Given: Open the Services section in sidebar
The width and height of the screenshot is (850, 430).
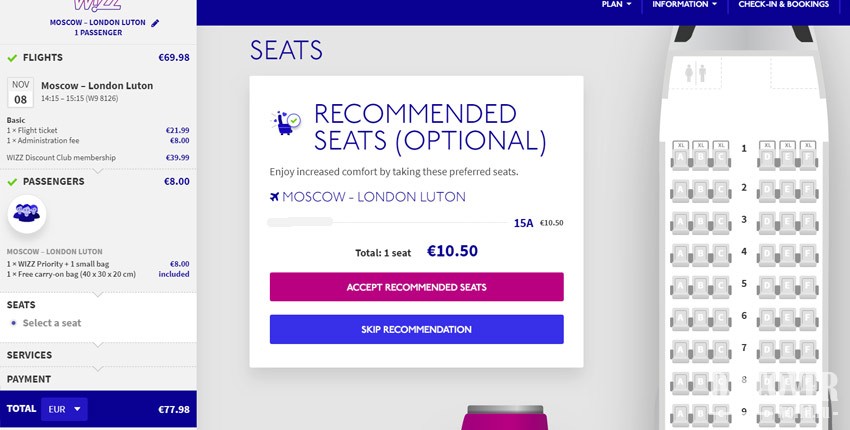Looking at the screenshot, I should pos(30,355).
